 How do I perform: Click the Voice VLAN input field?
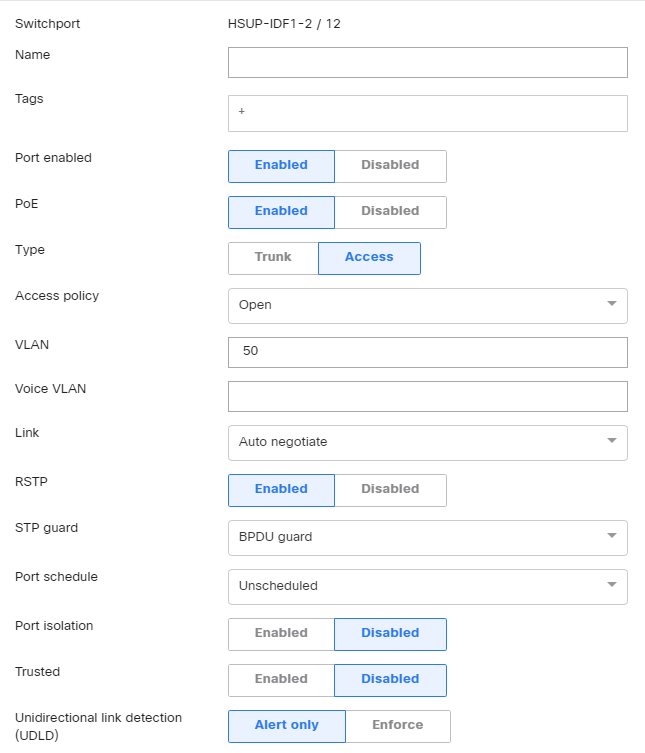coord(427,396)
